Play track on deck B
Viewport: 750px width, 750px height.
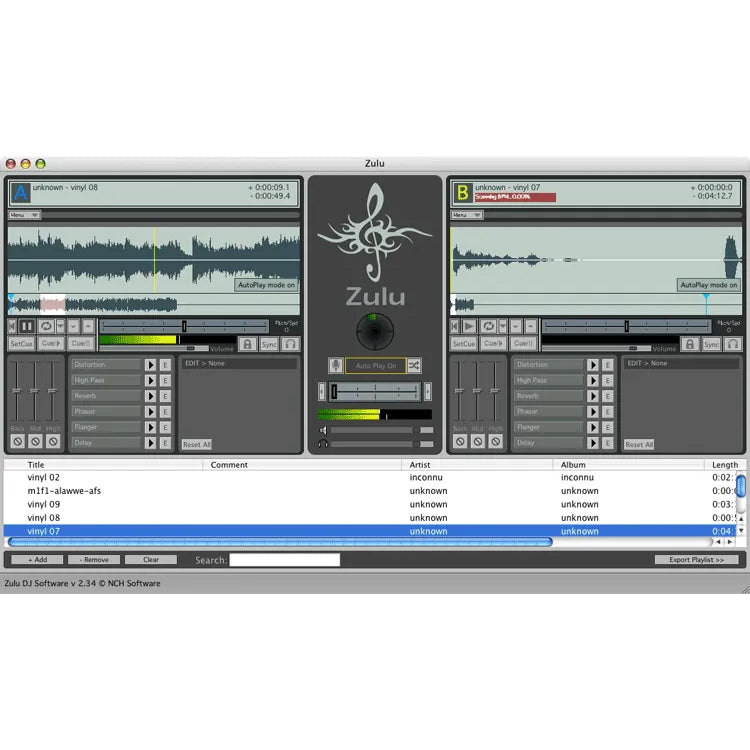click(470, 327)
